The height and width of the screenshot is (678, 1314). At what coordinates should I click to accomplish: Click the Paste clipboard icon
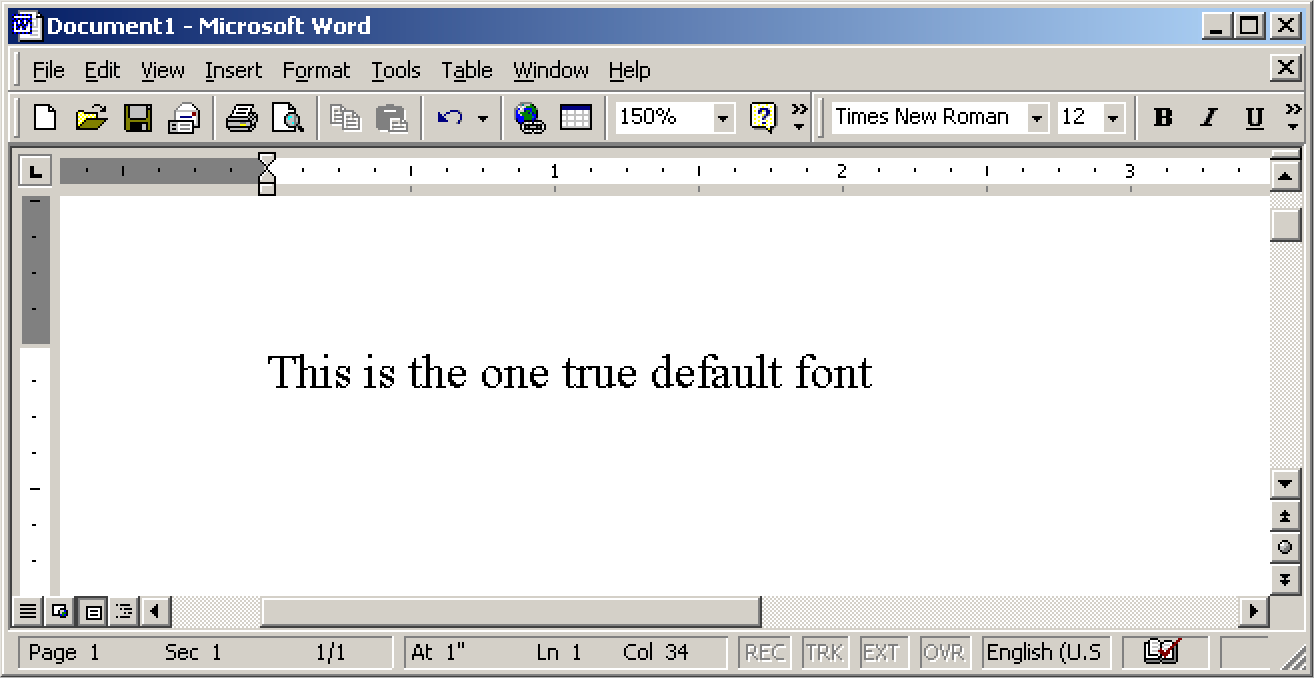click(391, 118)
